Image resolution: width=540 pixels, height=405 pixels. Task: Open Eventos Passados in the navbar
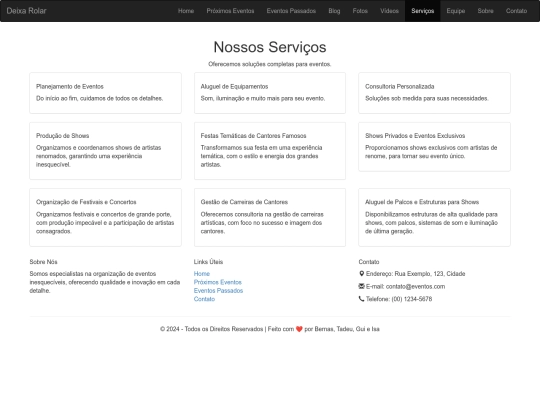coord(291,11)
